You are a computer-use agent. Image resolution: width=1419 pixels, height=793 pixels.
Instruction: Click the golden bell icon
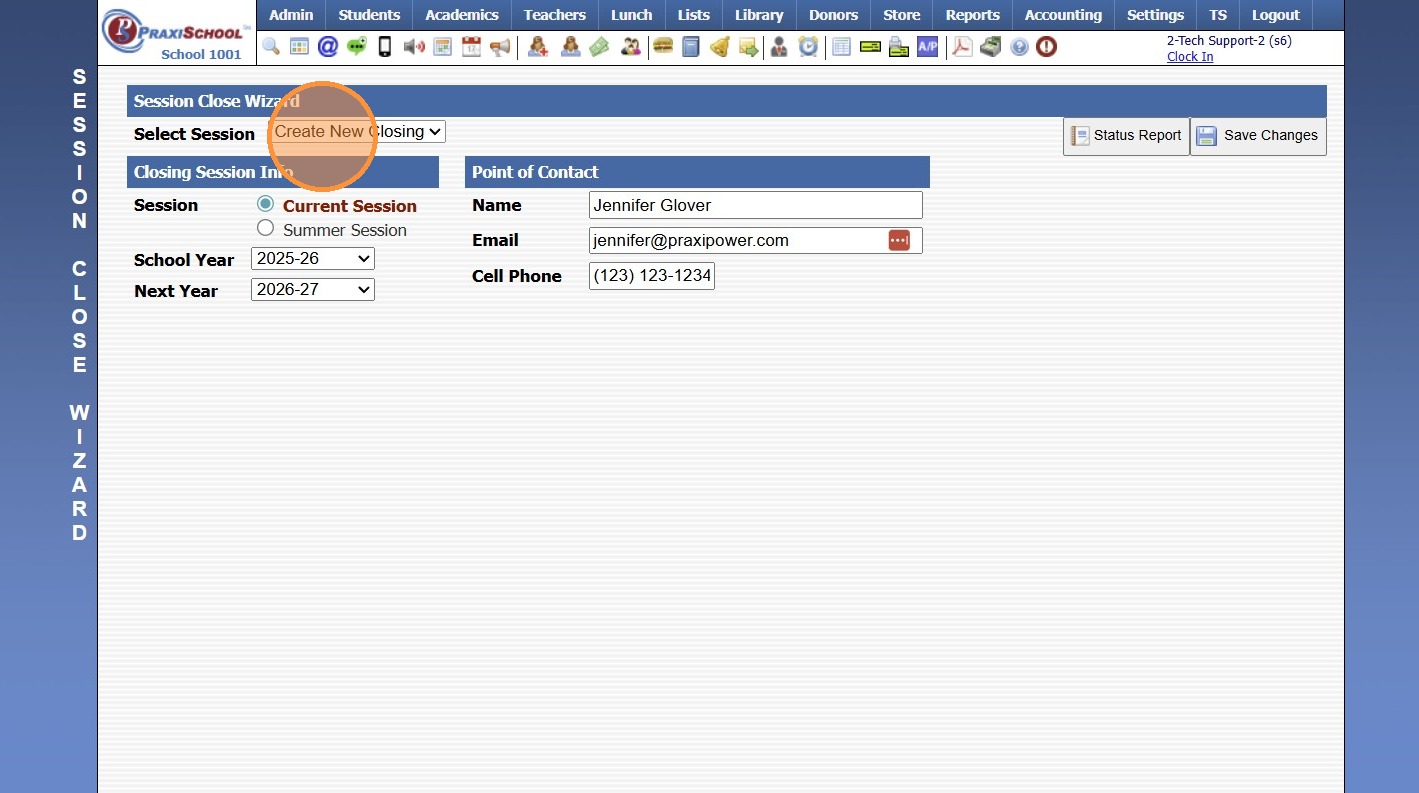pyautogui.click(x=719, y=47)
